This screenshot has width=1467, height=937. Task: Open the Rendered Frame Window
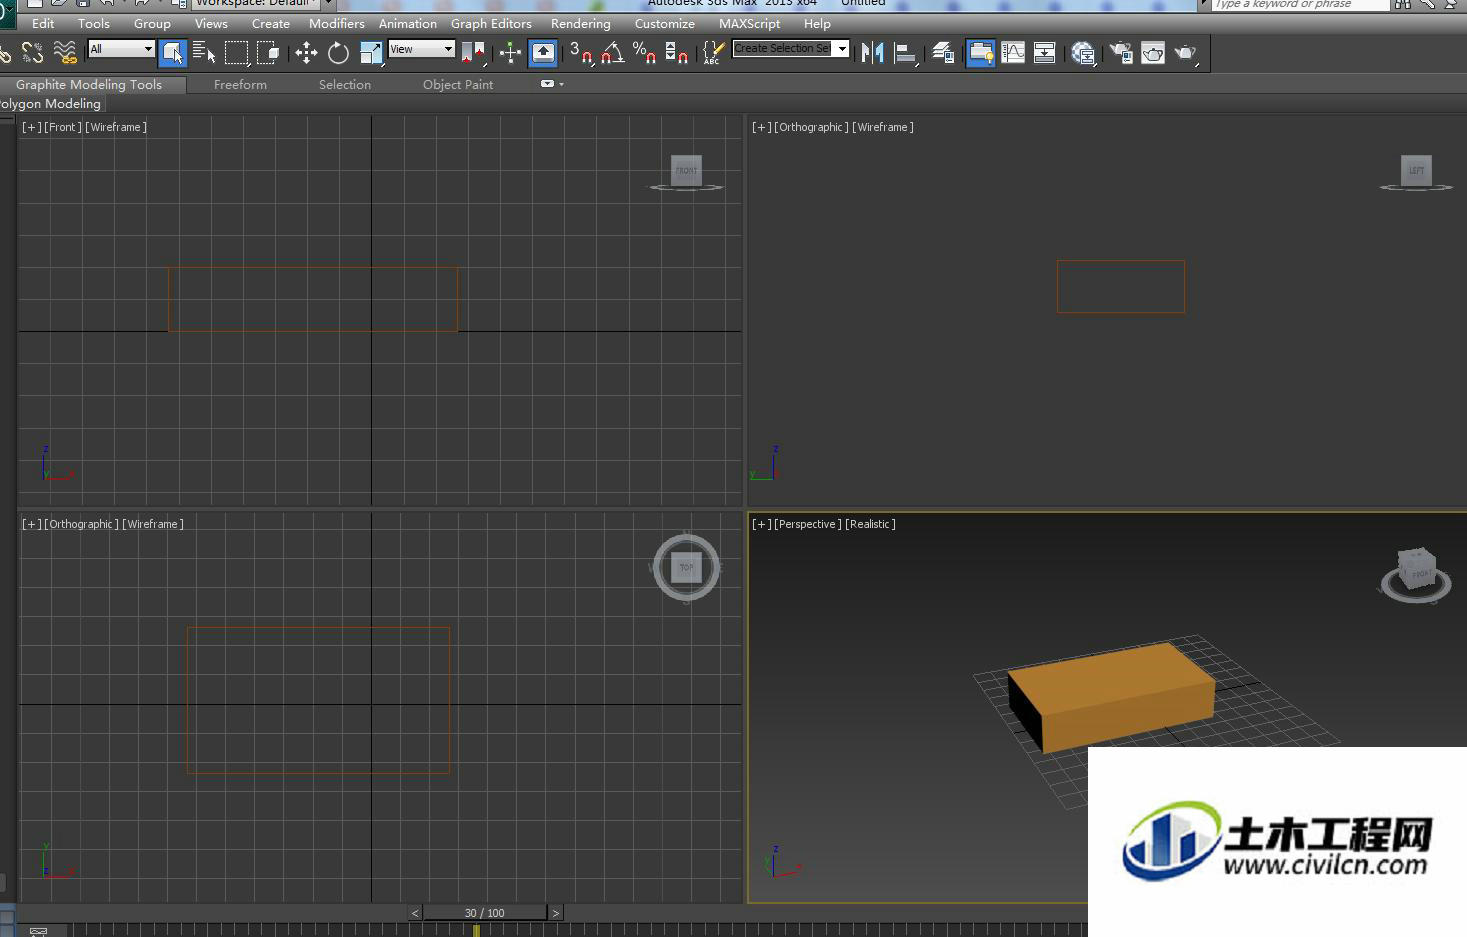pos(1153,52)
